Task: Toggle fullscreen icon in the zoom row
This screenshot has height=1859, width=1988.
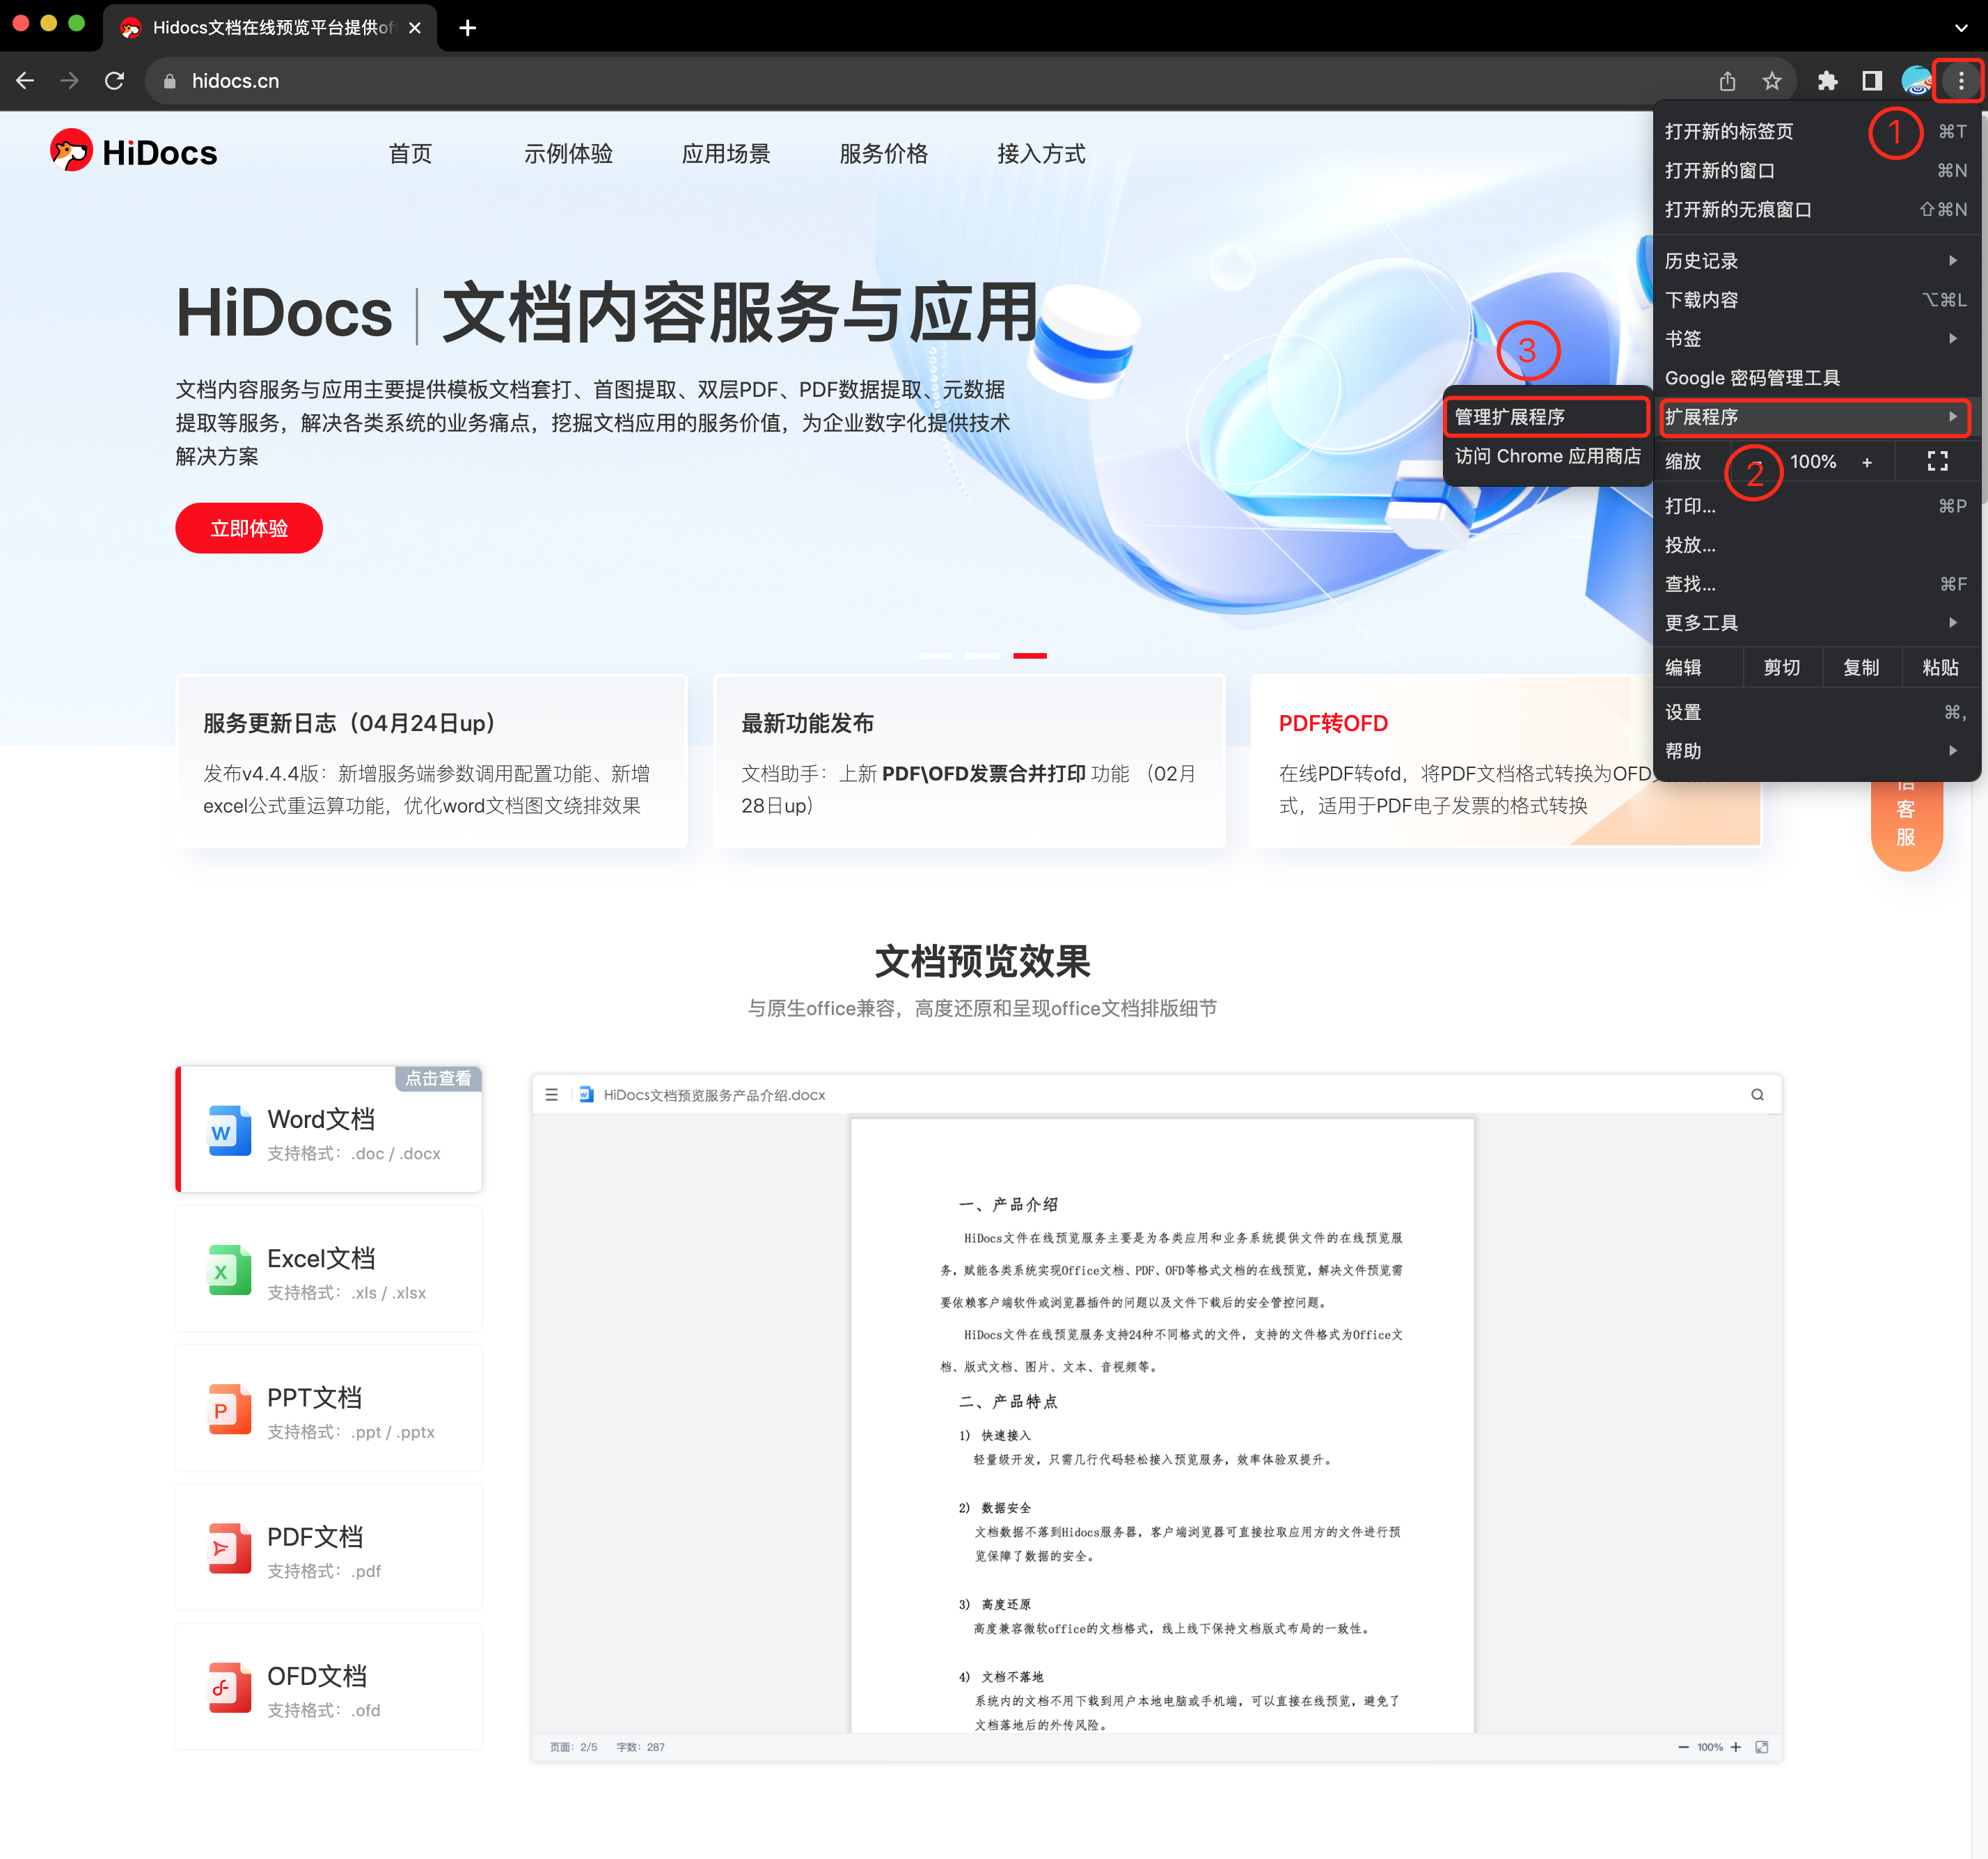Action: pyautogui.click(x=1938, y=461)
